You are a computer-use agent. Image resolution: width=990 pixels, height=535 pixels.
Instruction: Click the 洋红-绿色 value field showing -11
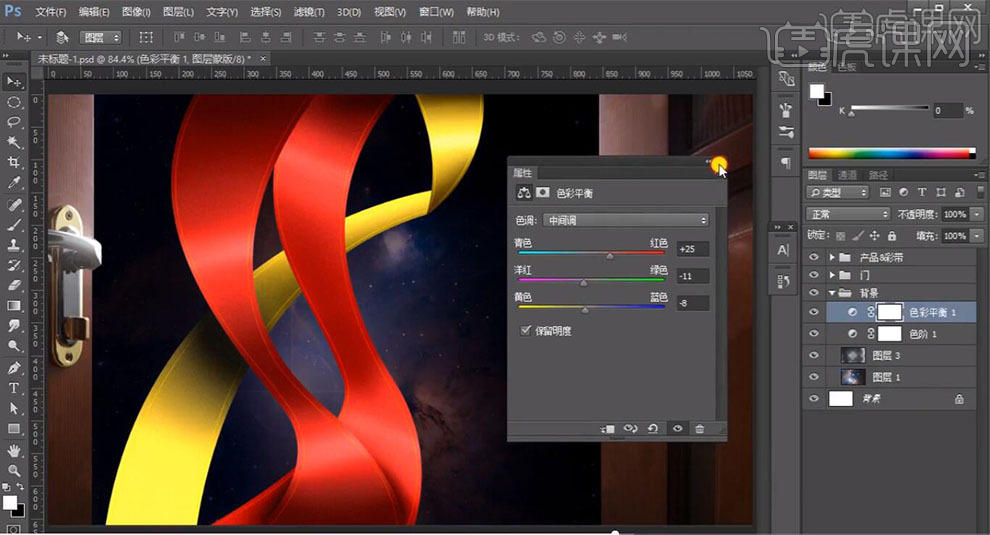[693, 276]
